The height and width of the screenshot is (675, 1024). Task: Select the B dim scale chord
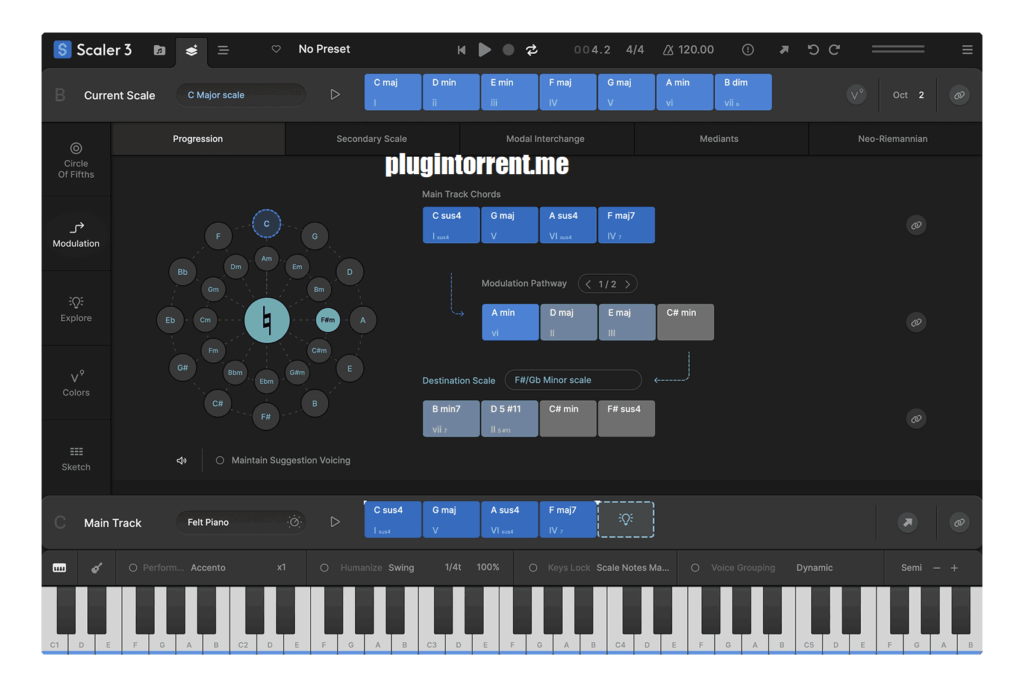743,92
